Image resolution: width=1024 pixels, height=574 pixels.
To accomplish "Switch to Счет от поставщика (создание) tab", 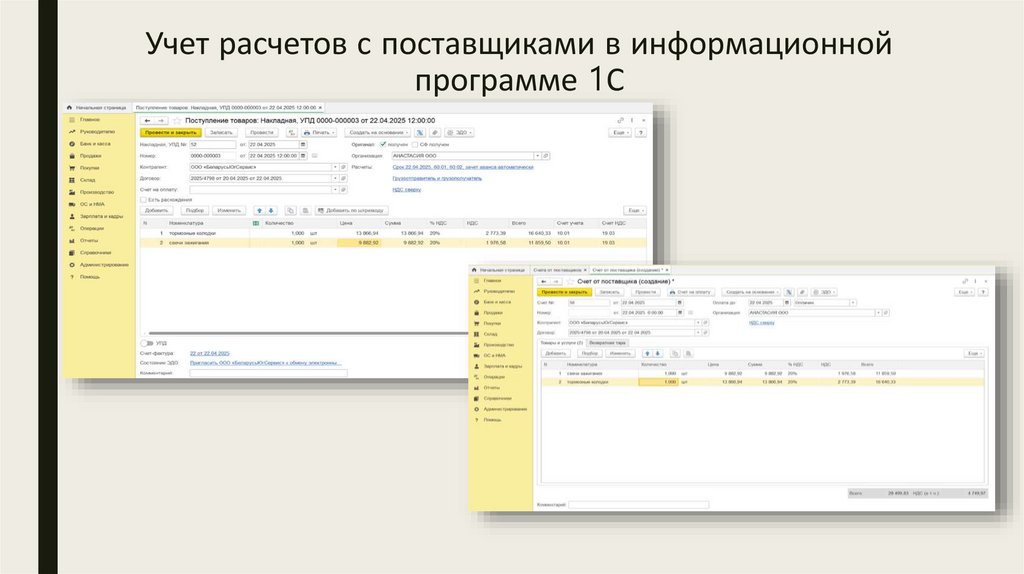I will click(630, 270).
